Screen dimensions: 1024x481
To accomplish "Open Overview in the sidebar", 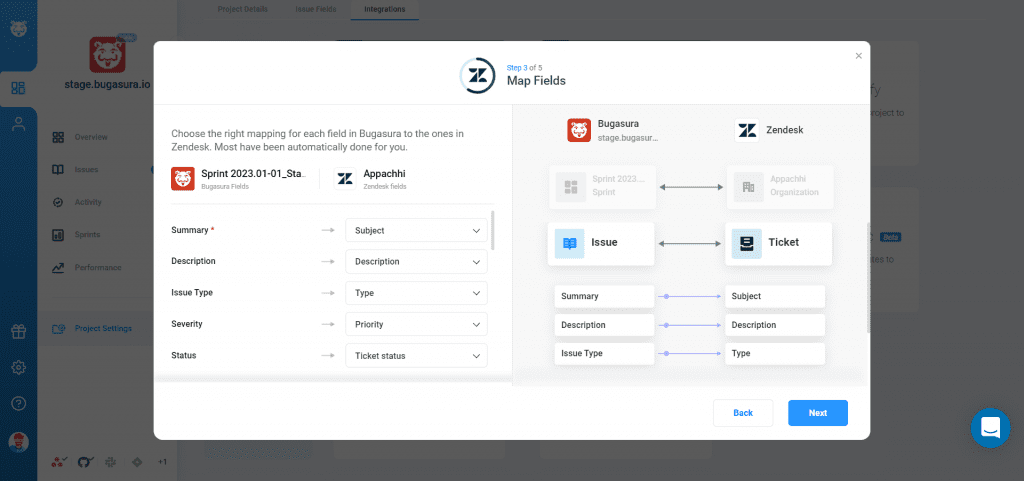I will coord(91,137).
